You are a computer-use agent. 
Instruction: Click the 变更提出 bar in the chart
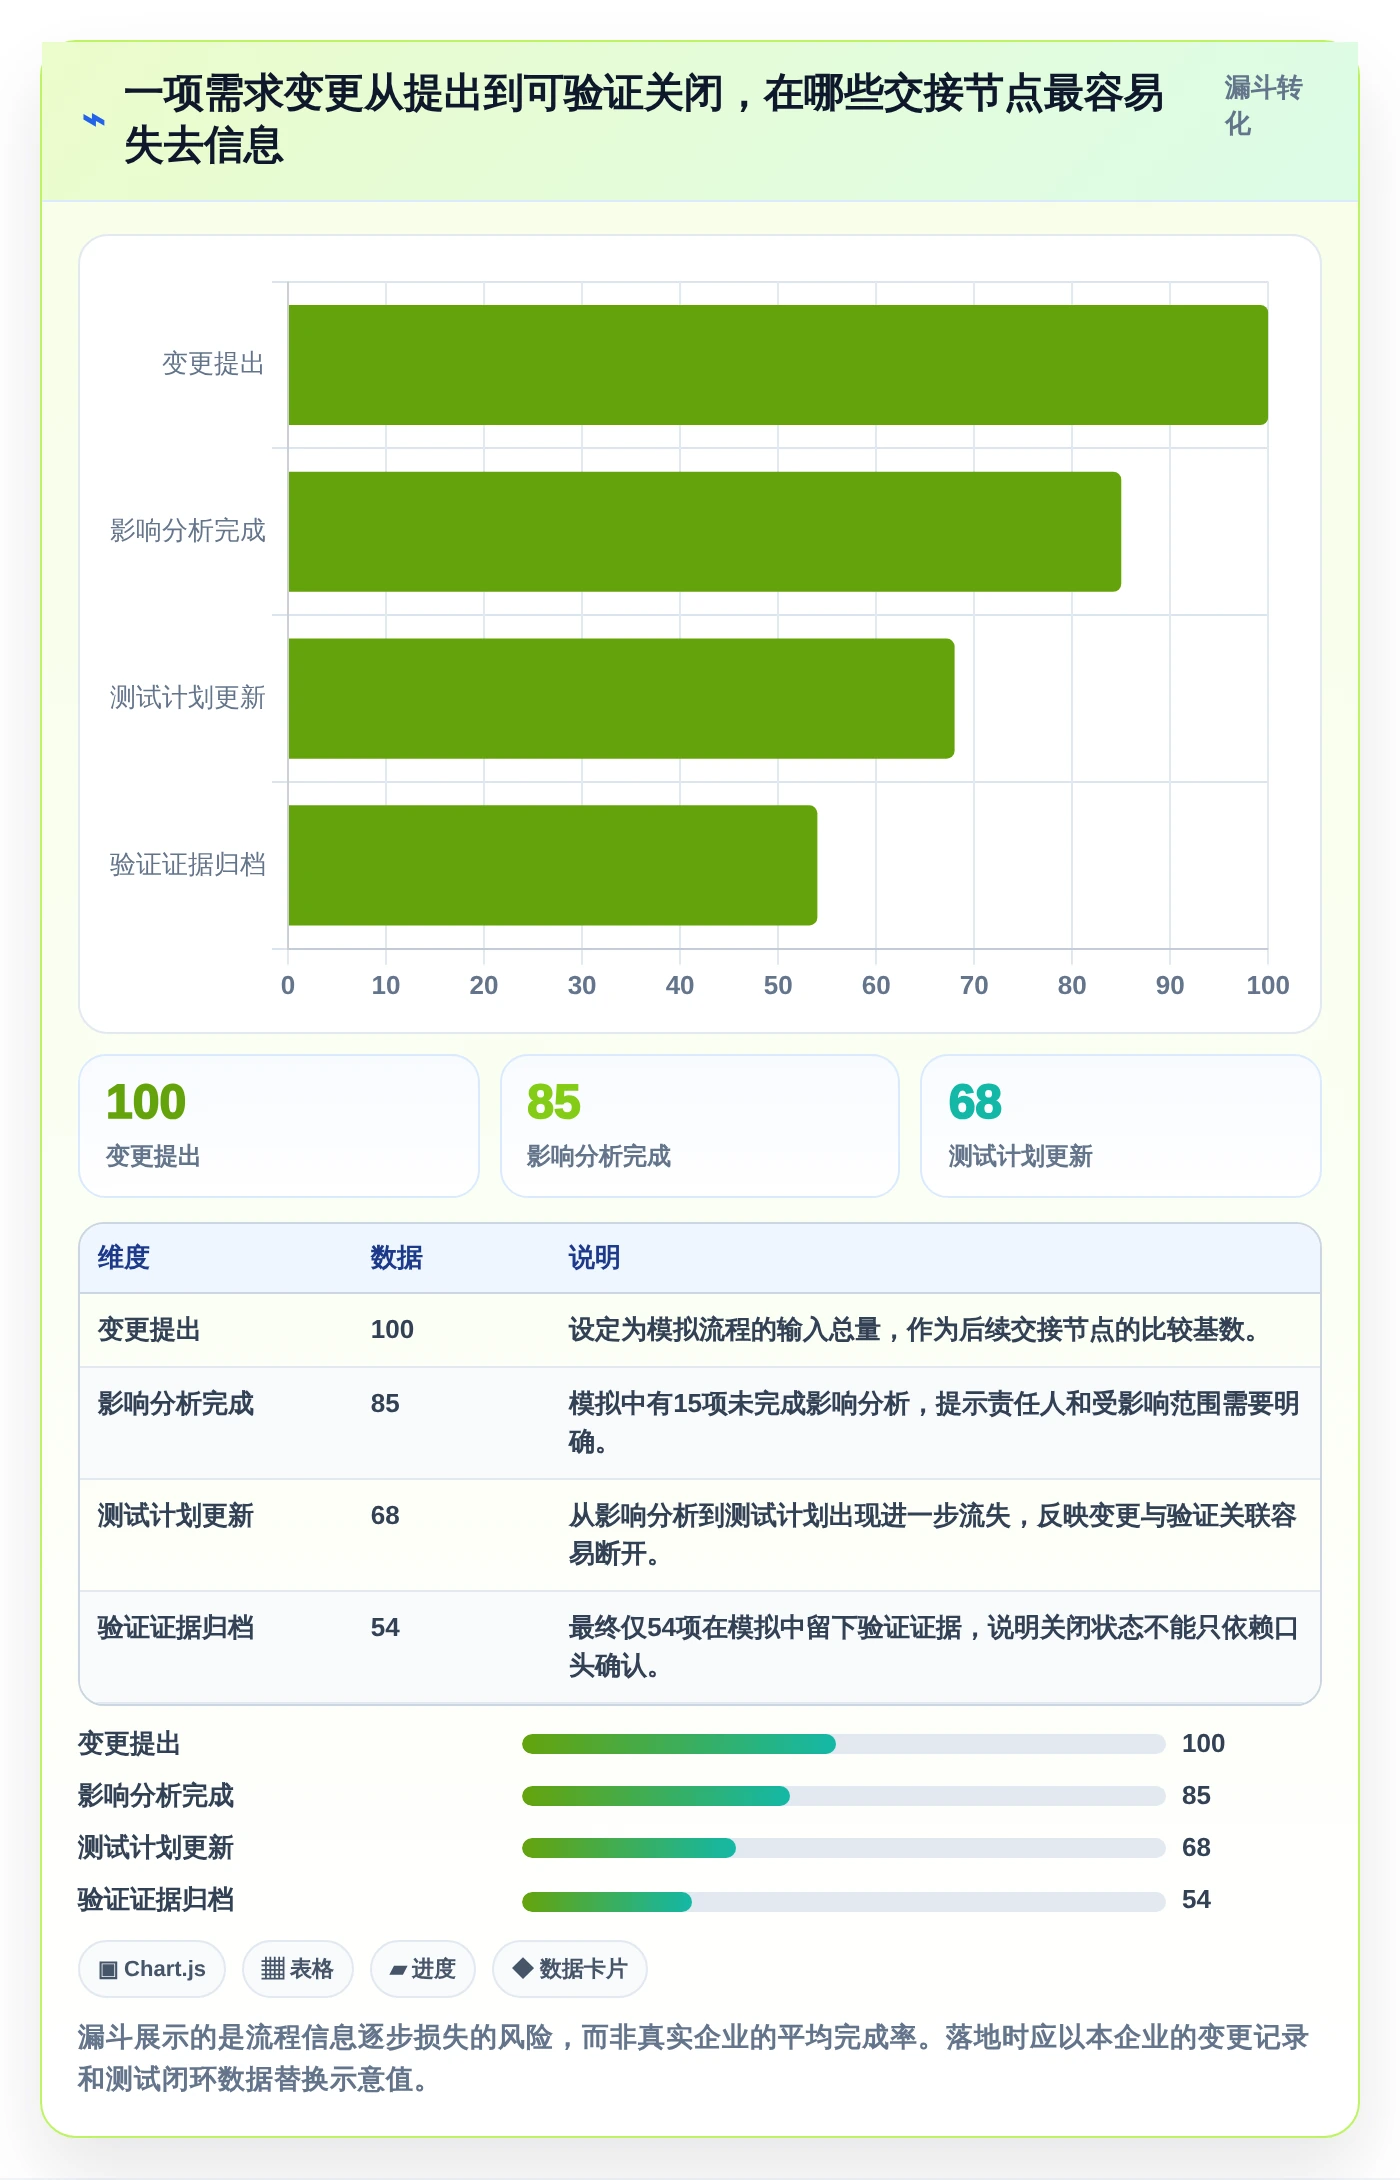coord(778,365)
